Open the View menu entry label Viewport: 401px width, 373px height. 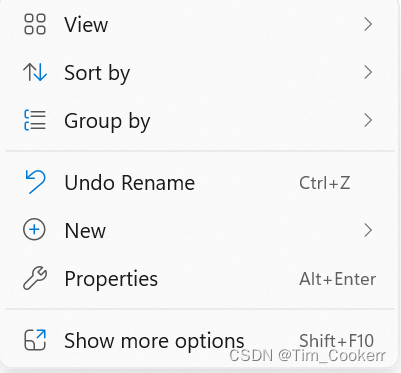(x=86, y=25)
